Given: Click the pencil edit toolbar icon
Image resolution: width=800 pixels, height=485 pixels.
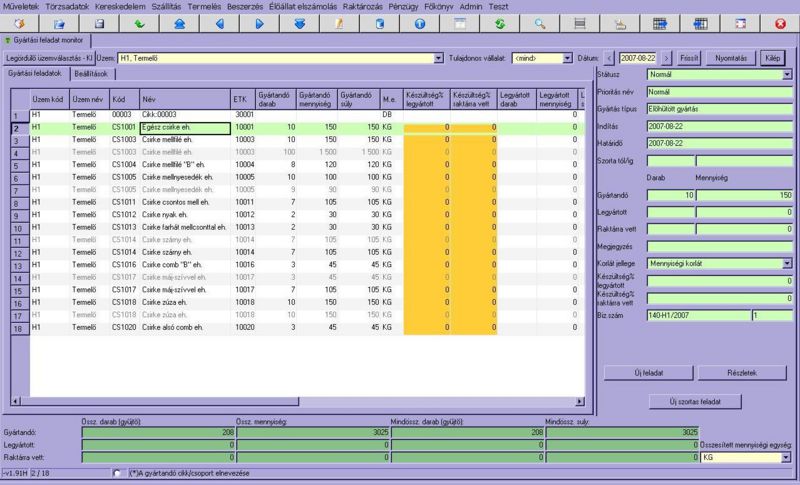Looking at the screenshot, I should coord(339,22).
